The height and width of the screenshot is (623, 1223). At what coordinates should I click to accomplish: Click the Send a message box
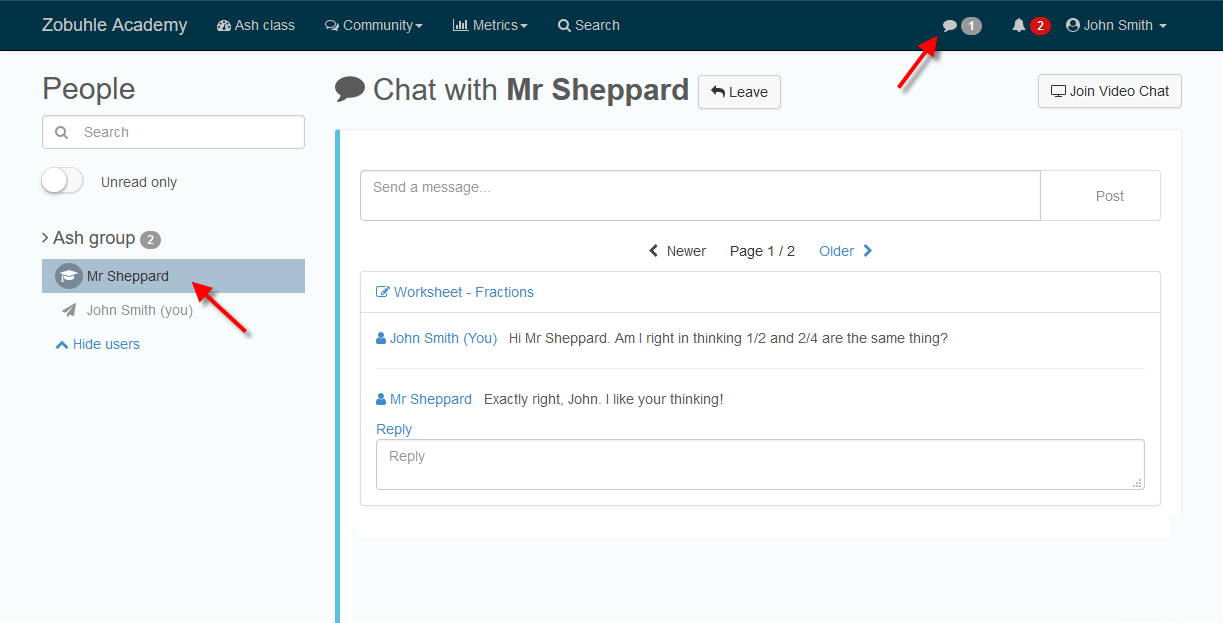pos(700,195)
